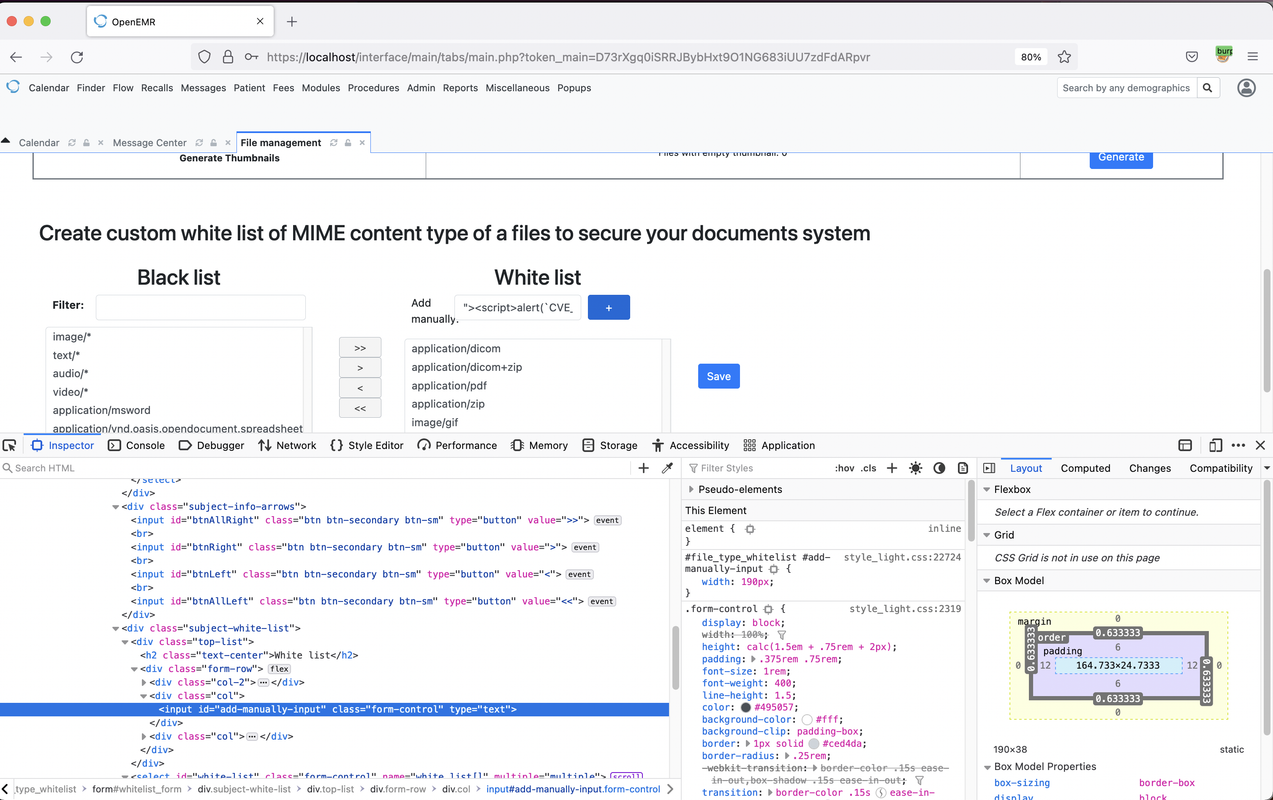
Task: Open the Computed sidebar tab
Action: pos(1085,468)
